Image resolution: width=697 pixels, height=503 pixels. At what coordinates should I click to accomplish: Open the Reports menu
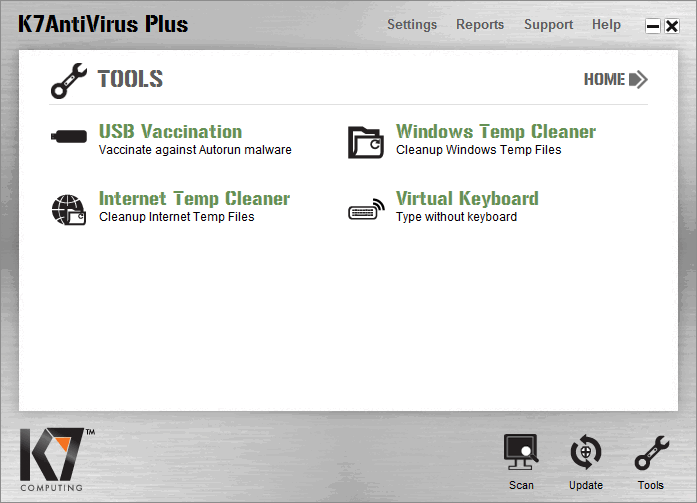tap(480, 24)
